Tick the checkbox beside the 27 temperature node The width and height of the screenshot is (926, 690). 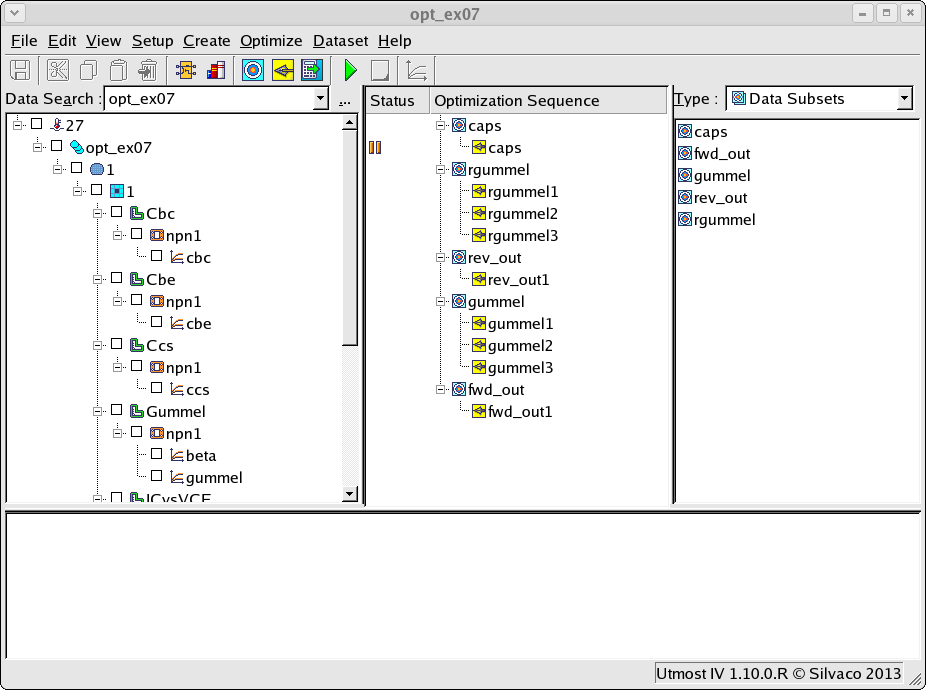pyautogui.click(x=37, y=124)
